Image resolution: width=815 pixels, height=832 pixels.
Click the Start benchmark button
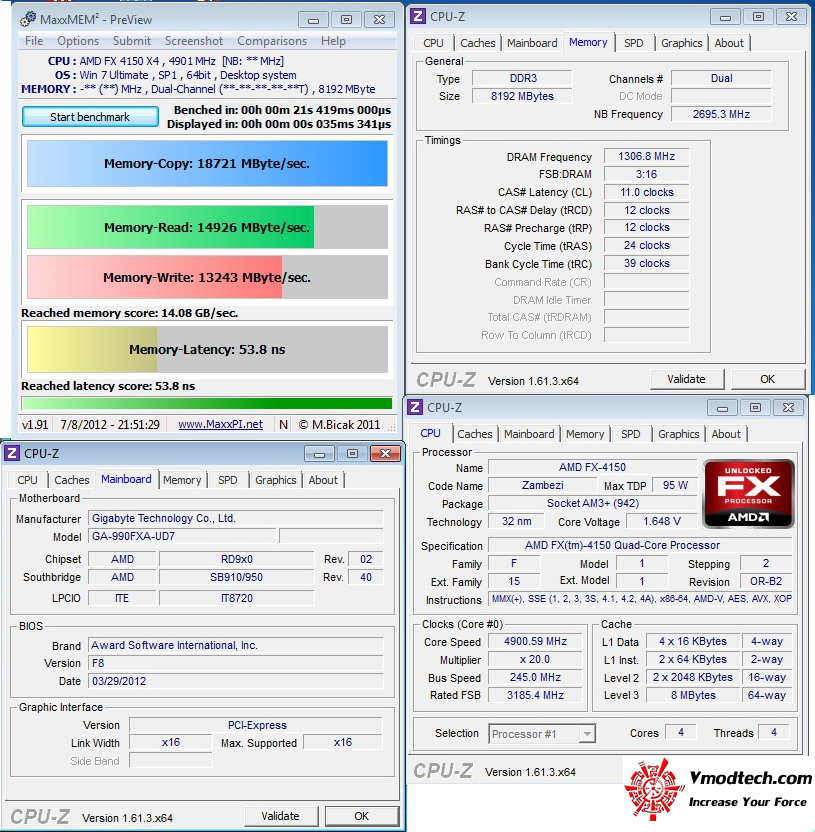tap(90, 117)
